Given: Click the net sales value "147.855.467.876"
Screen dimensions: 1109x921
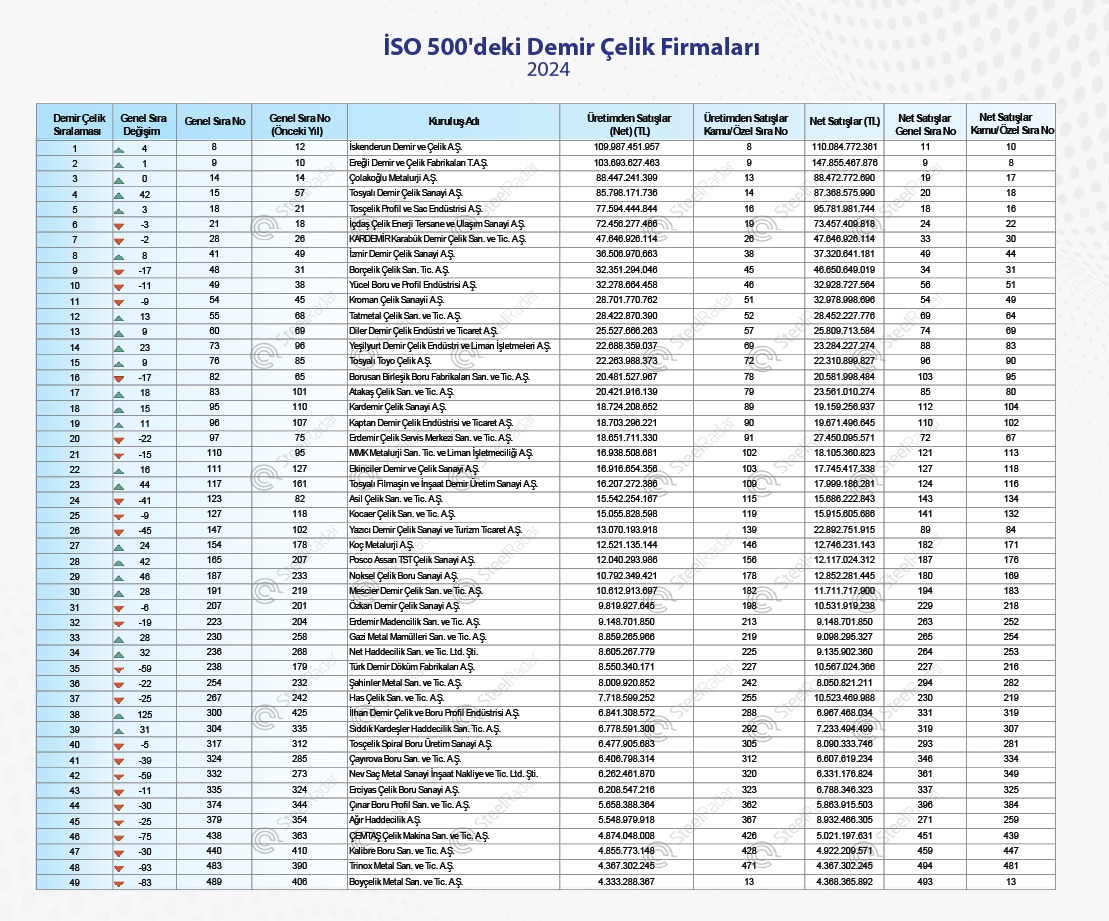Looking at the screenshot, I should point(844,163).
